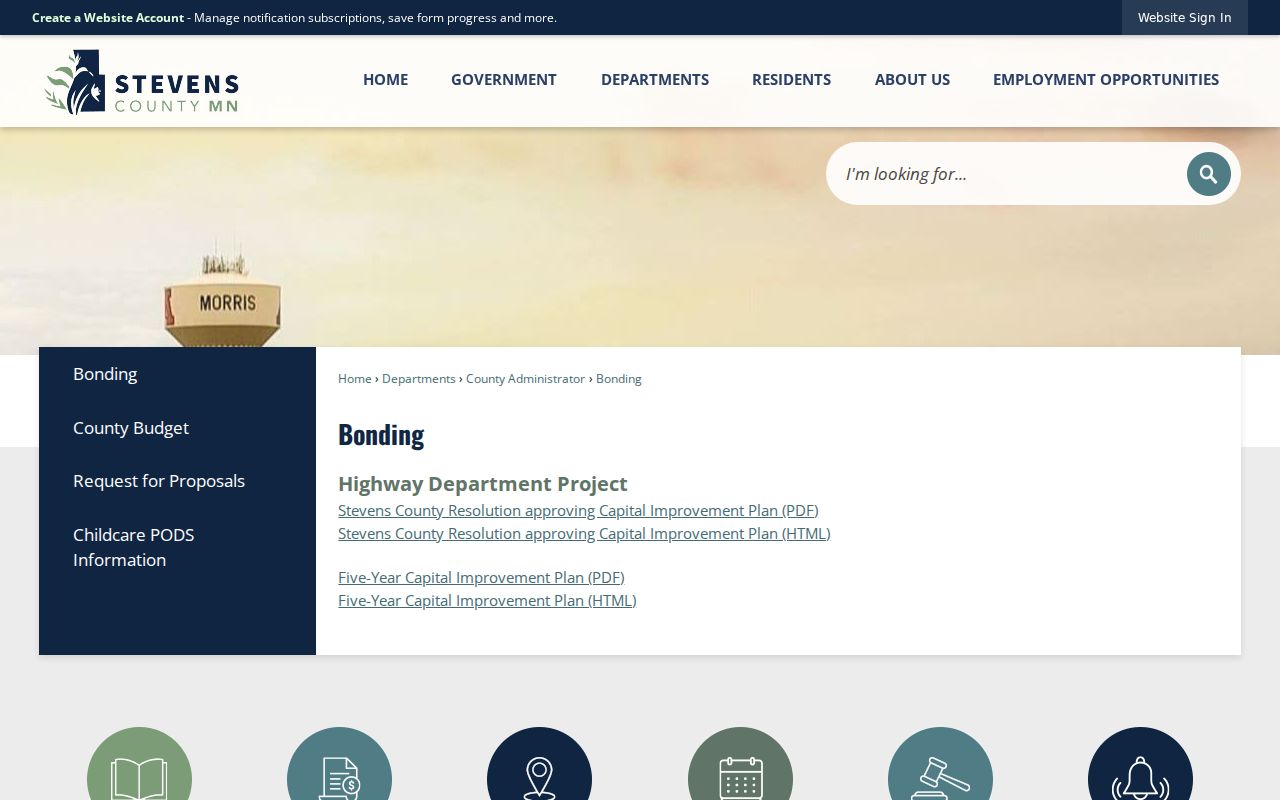Open EMPLOYMENT OPPORTUNITIES menu
This screenshot has width=1280, height=800.
1106,80
